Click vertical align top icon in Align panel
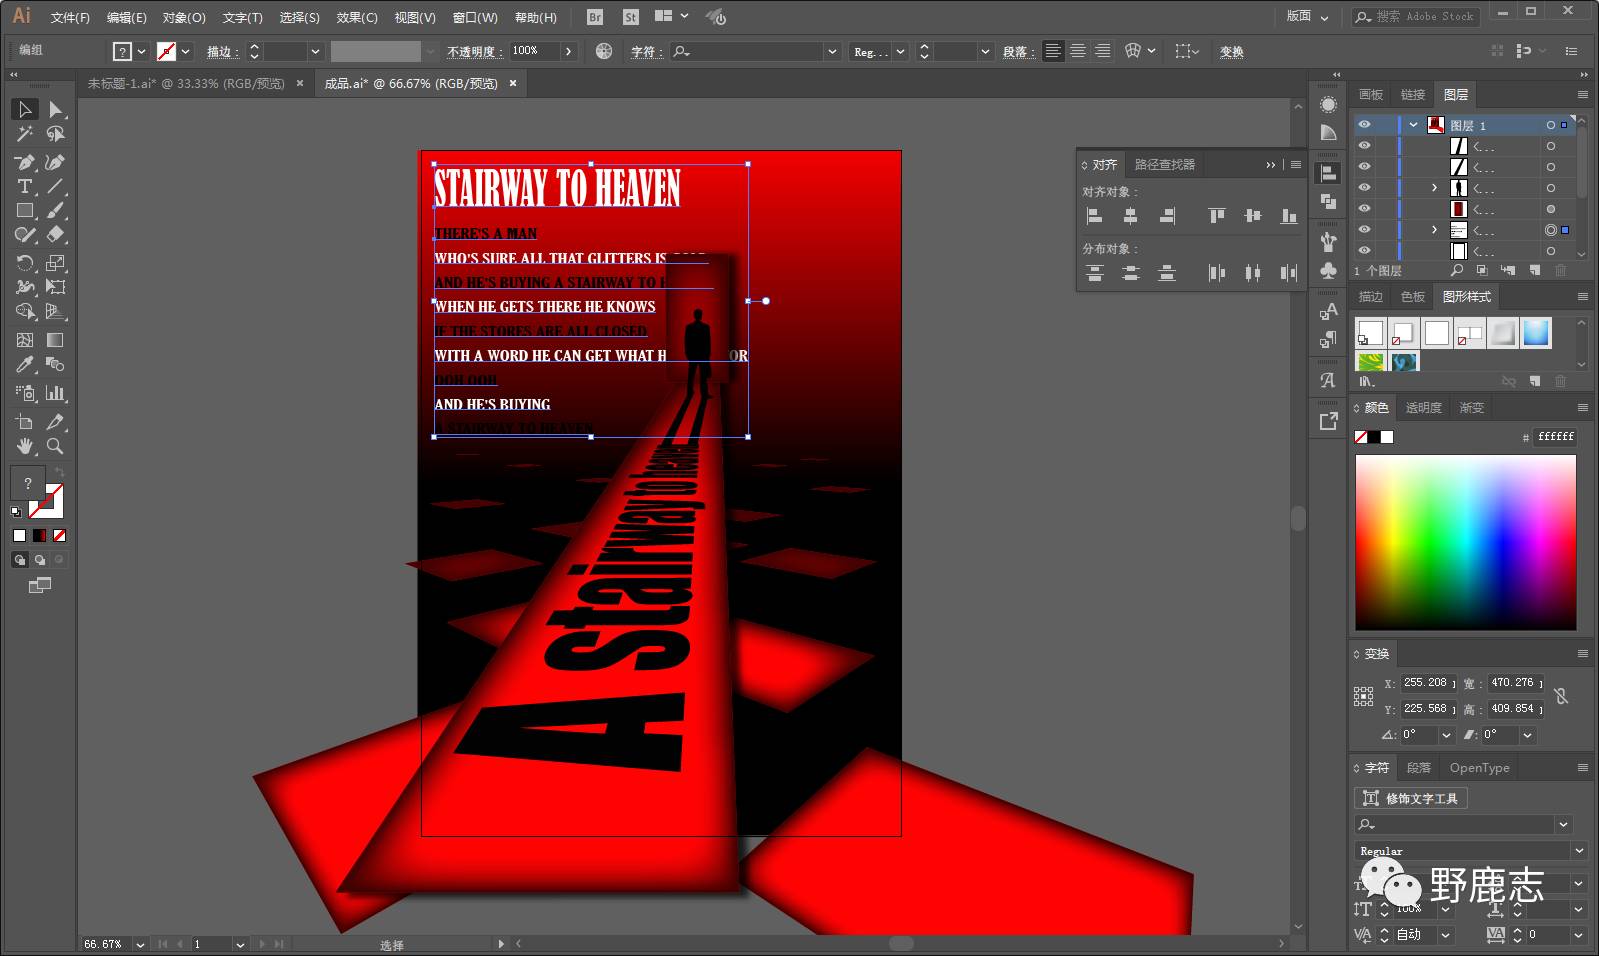 point(1216,216)
